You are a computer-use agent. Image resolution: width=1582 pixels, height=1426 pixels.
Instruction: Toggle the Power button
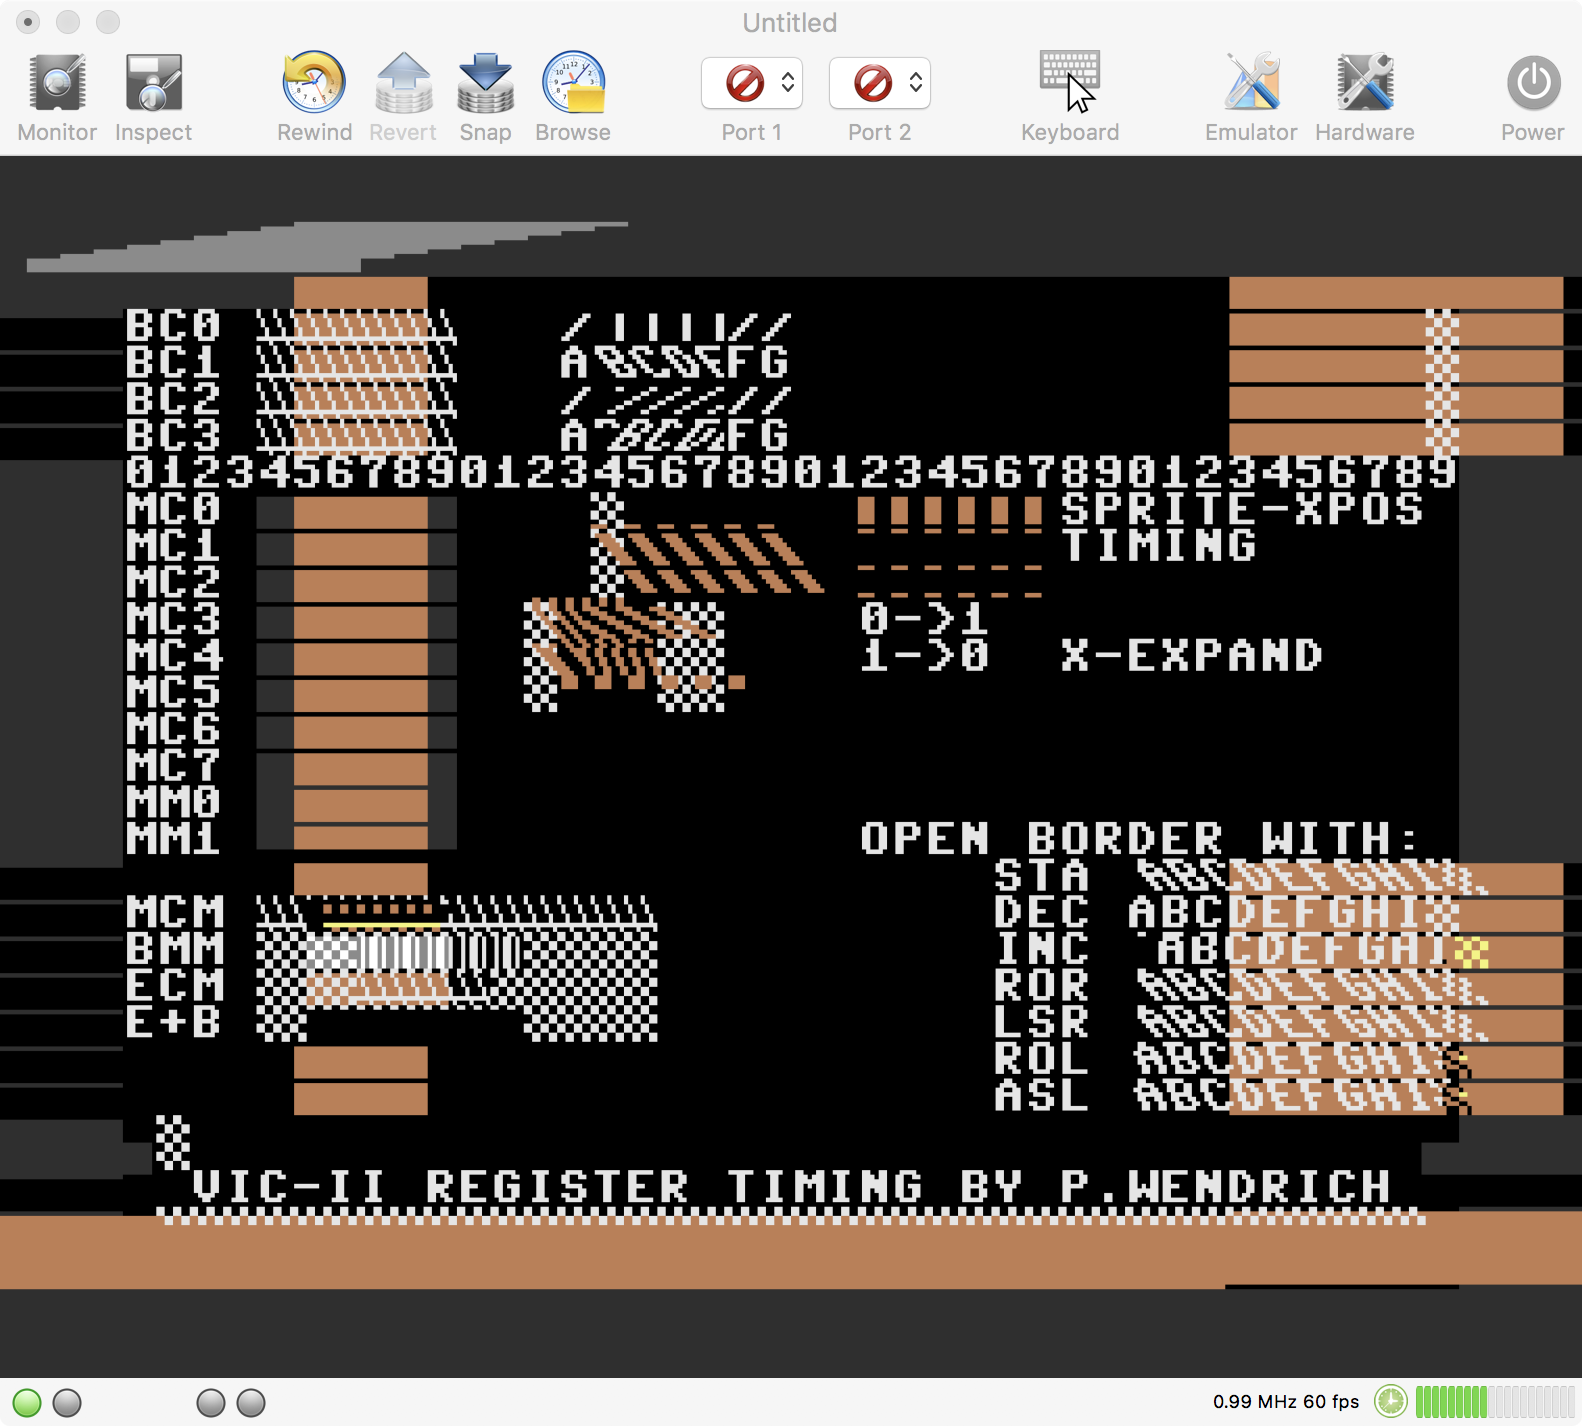[1533, 83]
